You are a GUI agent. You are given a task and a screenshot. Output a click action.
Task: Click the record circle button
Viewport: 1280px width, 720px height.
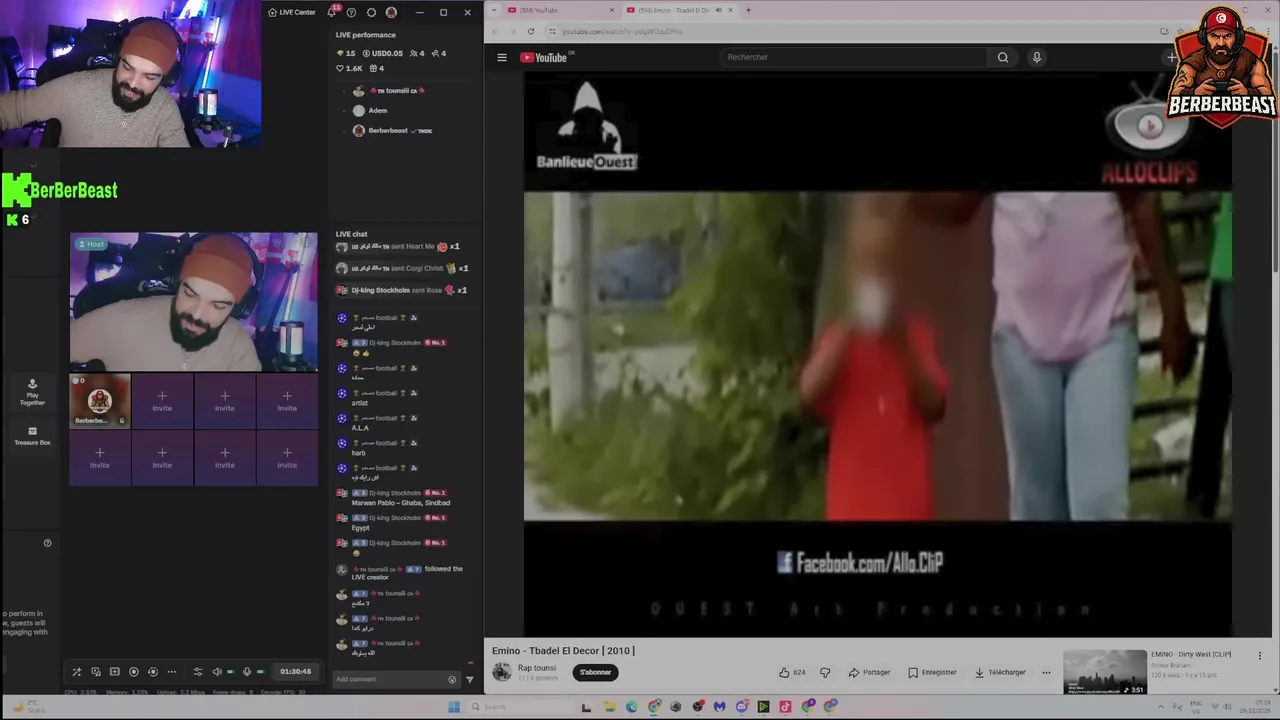pos(133,672)
